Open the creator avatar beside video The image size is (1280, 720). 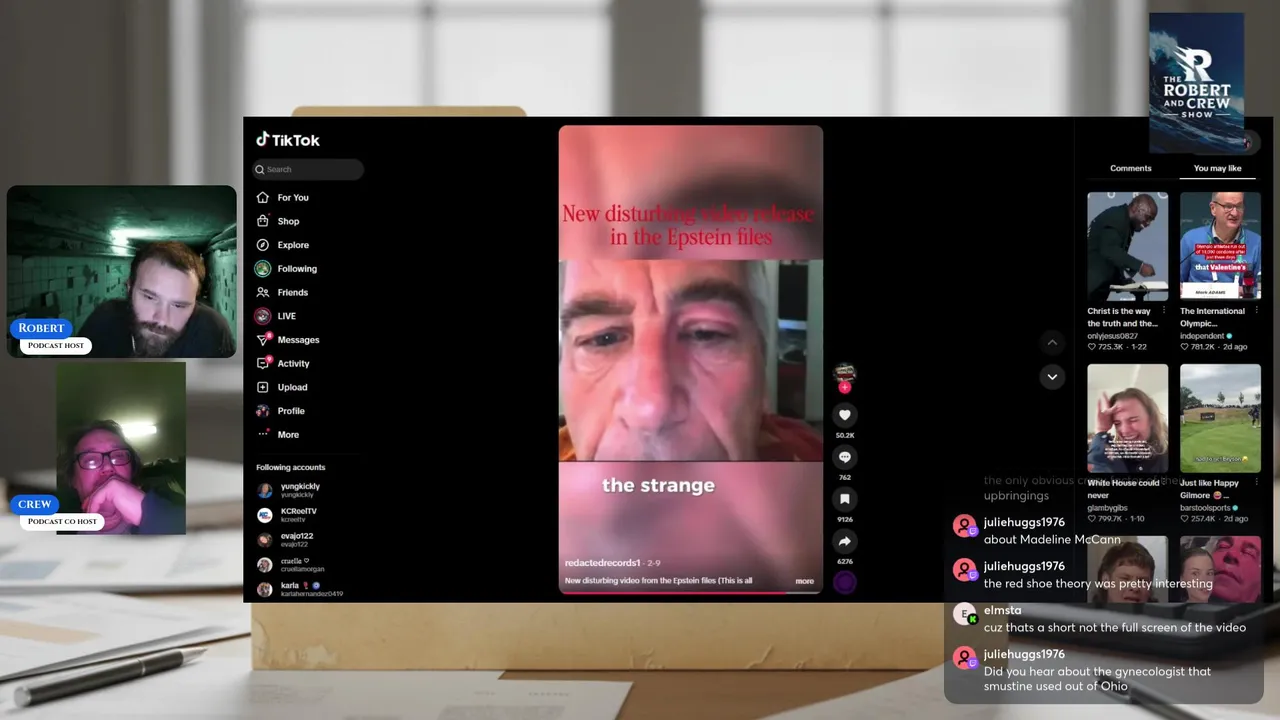pos(845,373)
